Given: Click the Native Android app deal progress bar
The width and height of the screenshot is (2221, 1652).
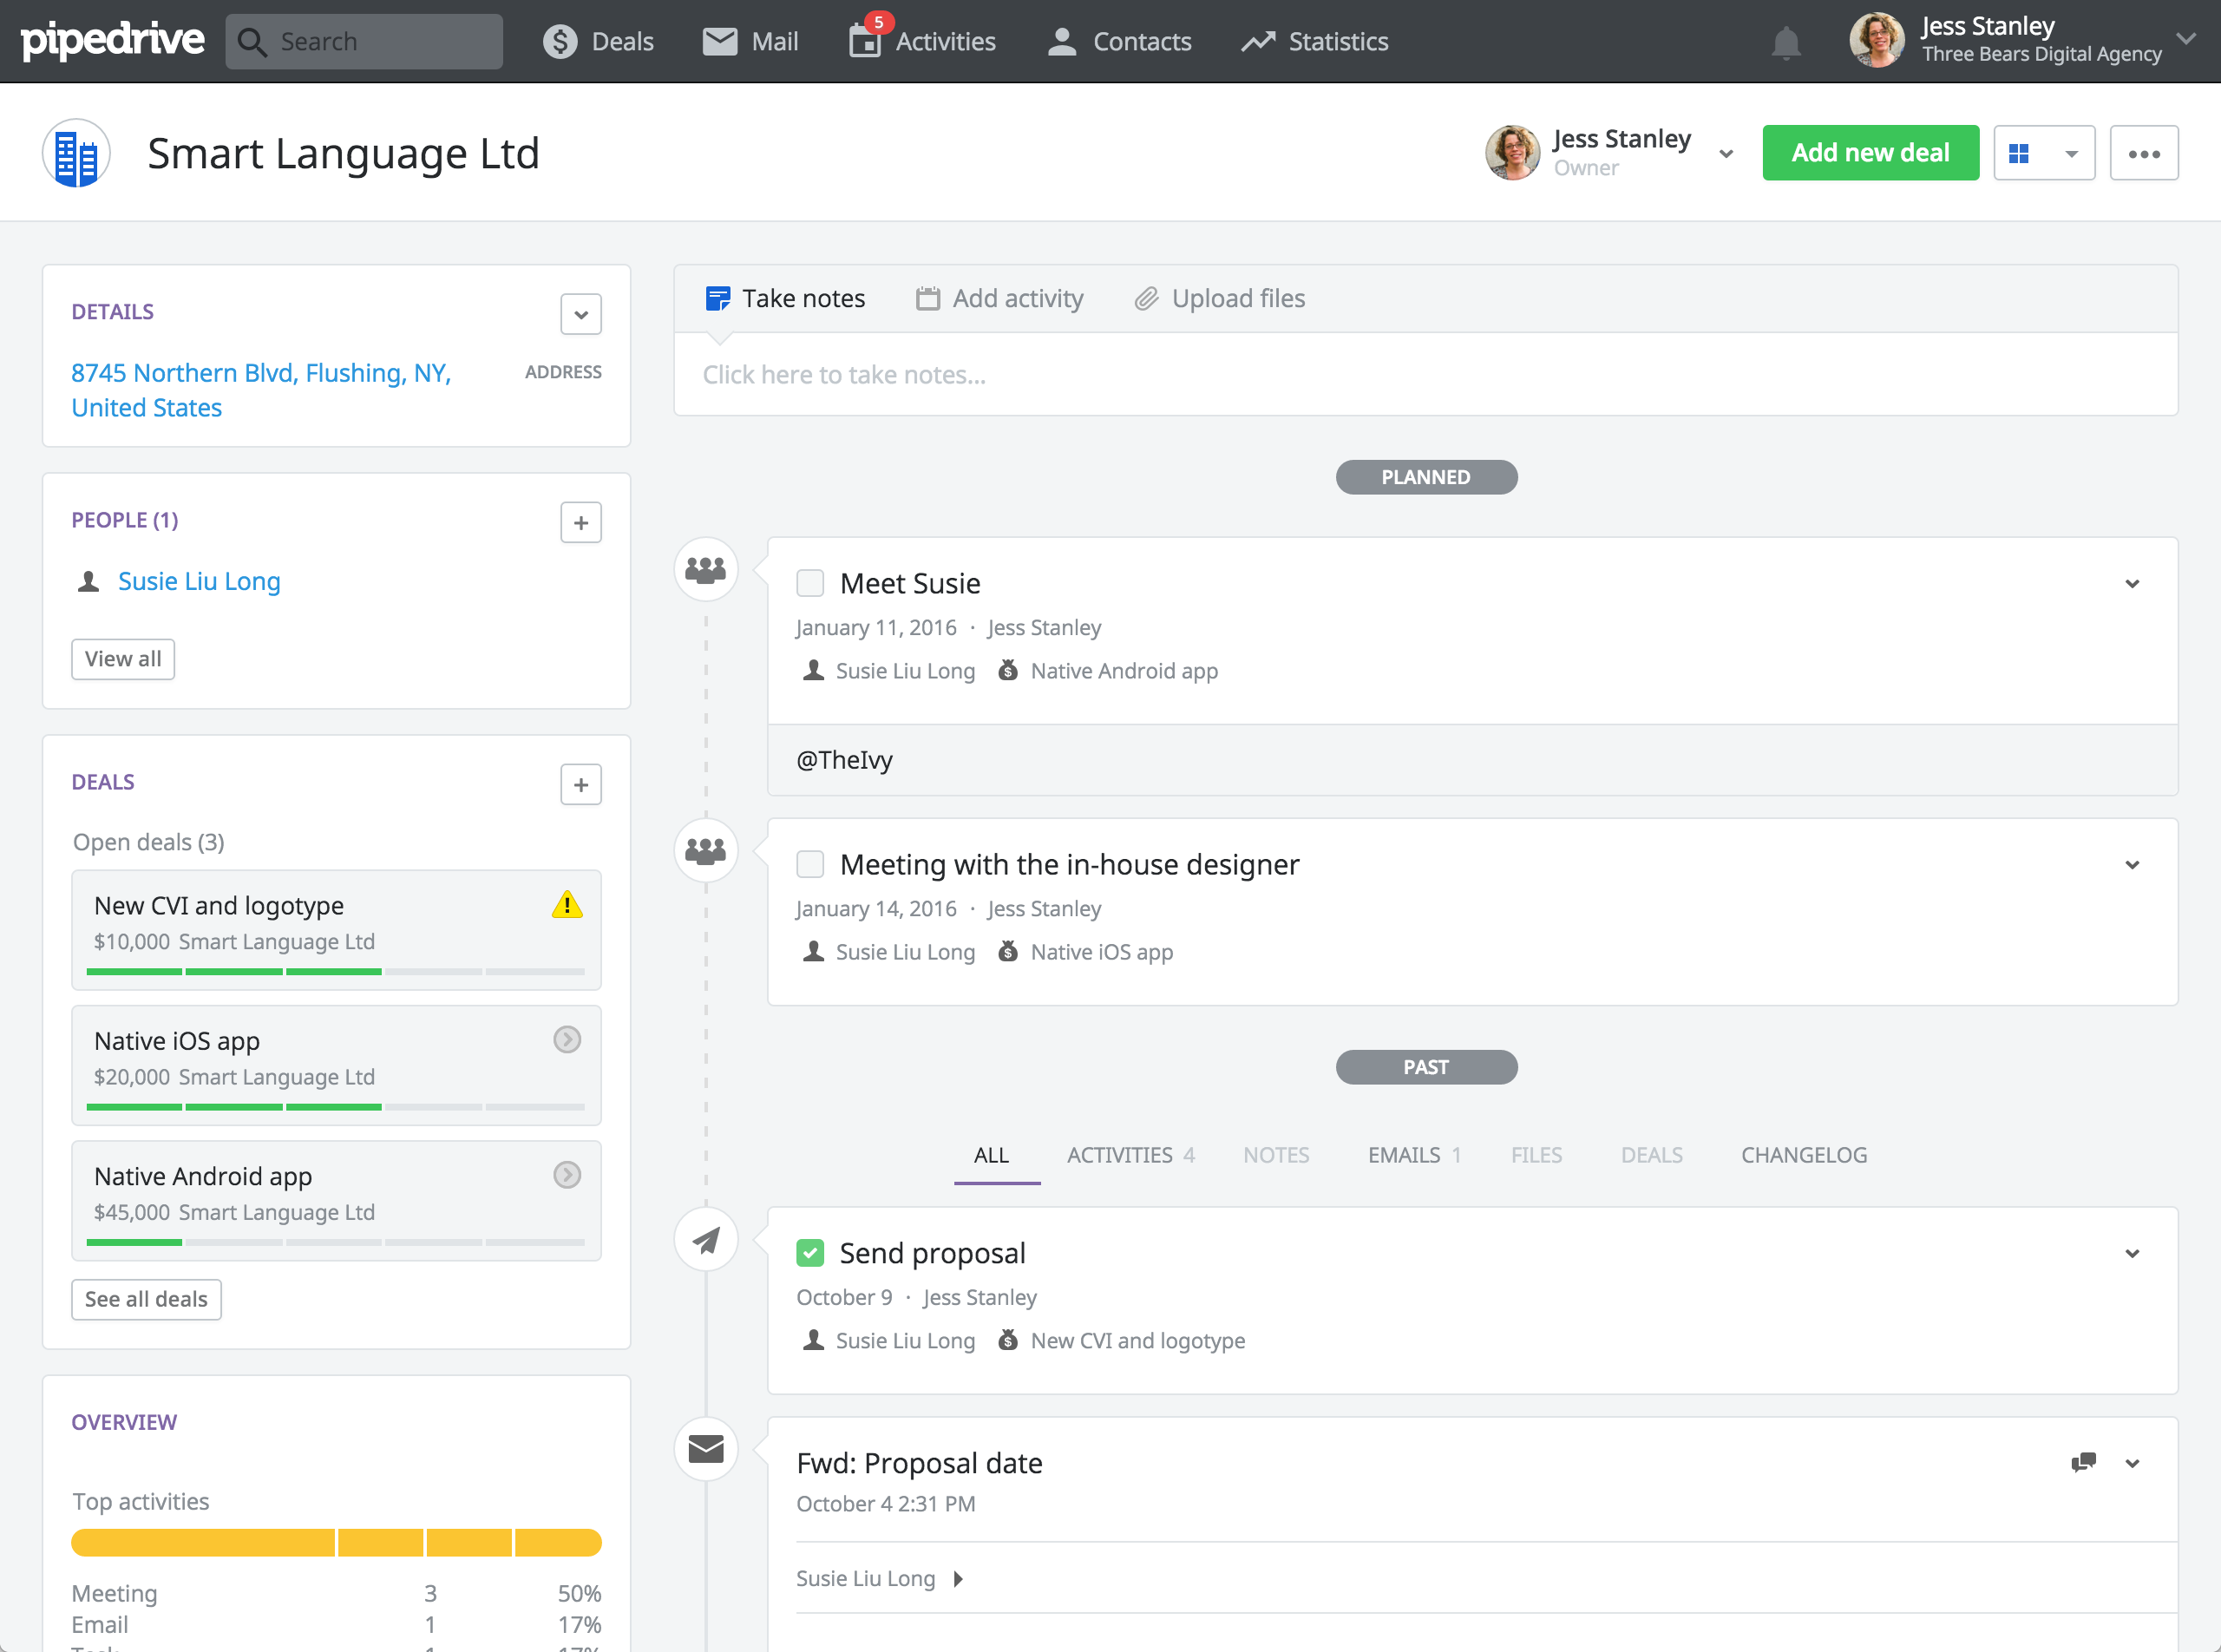Looking at the screenshot, I should (x=335, y=1242).
